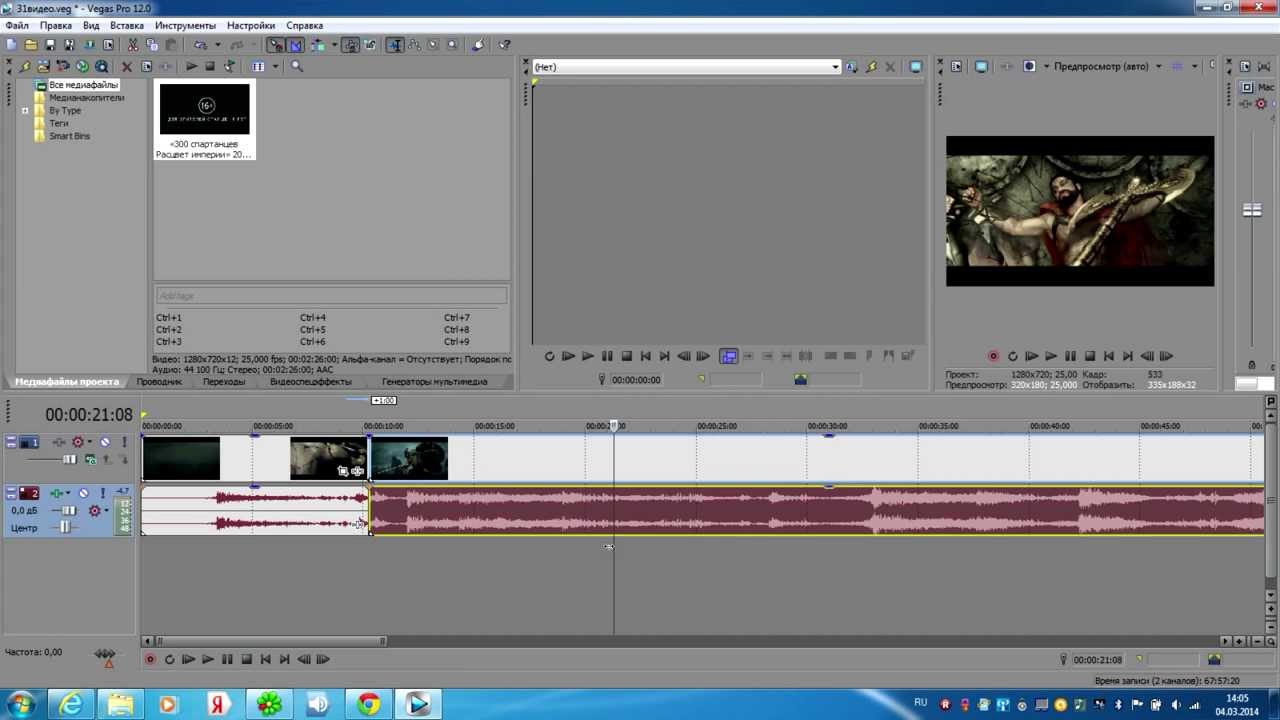Click the Open project folder icon
The height and width of the screenshot is (720, 1280).
pos(31,45)
